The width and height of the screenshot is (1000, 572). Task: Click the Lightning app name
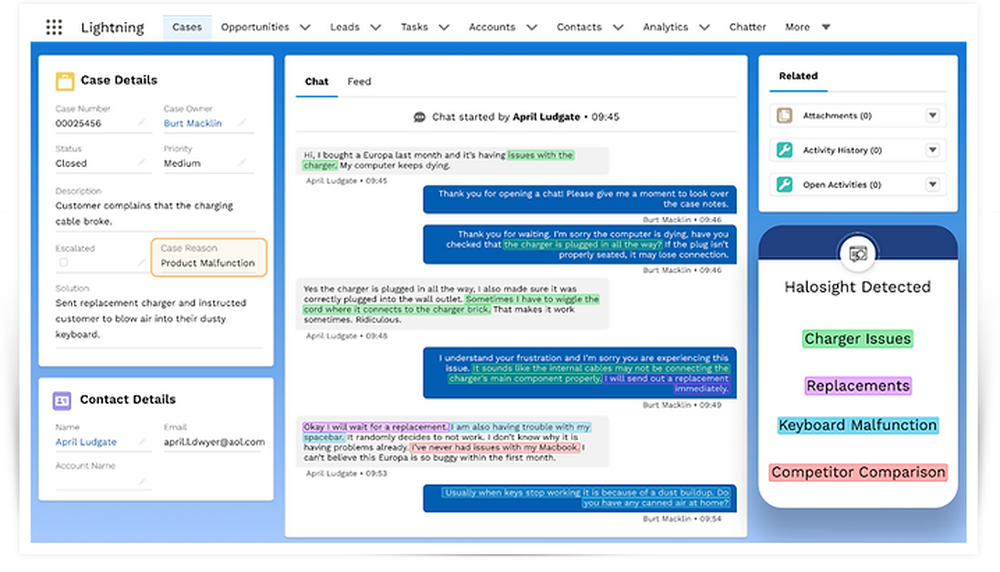point(112,27)
